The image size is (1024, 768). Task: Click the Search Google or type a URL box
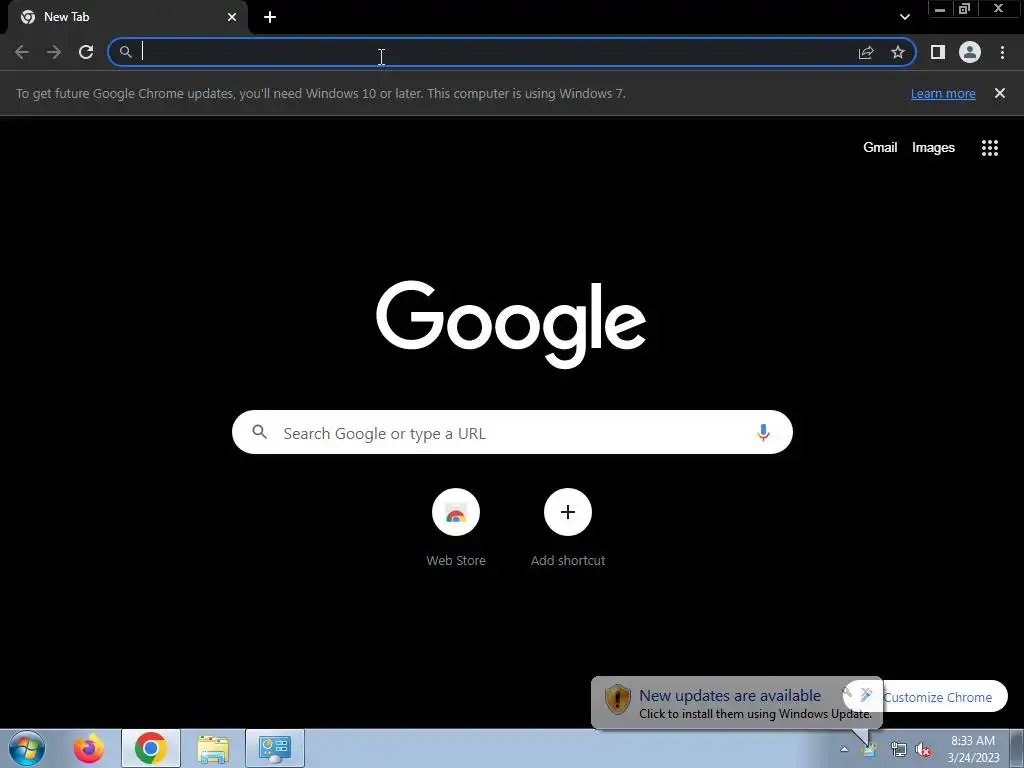tap(512, 432)
